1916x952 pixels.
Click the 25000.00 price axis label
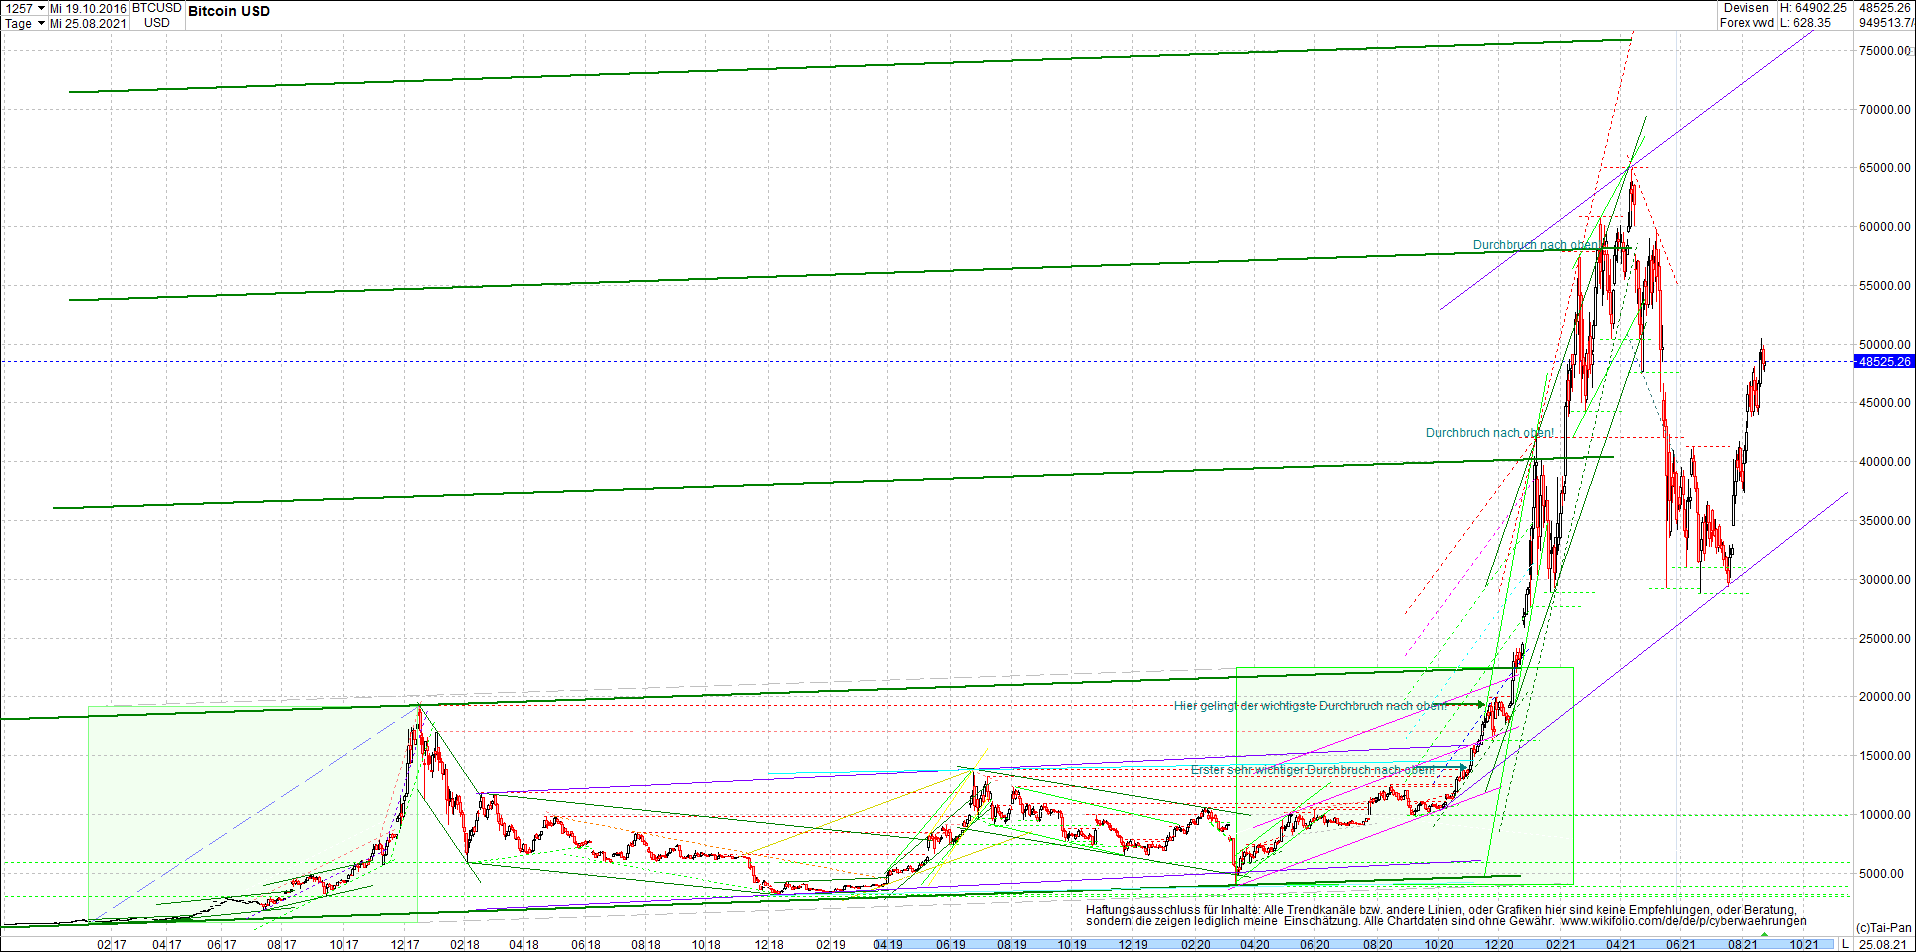point(1885,639)
